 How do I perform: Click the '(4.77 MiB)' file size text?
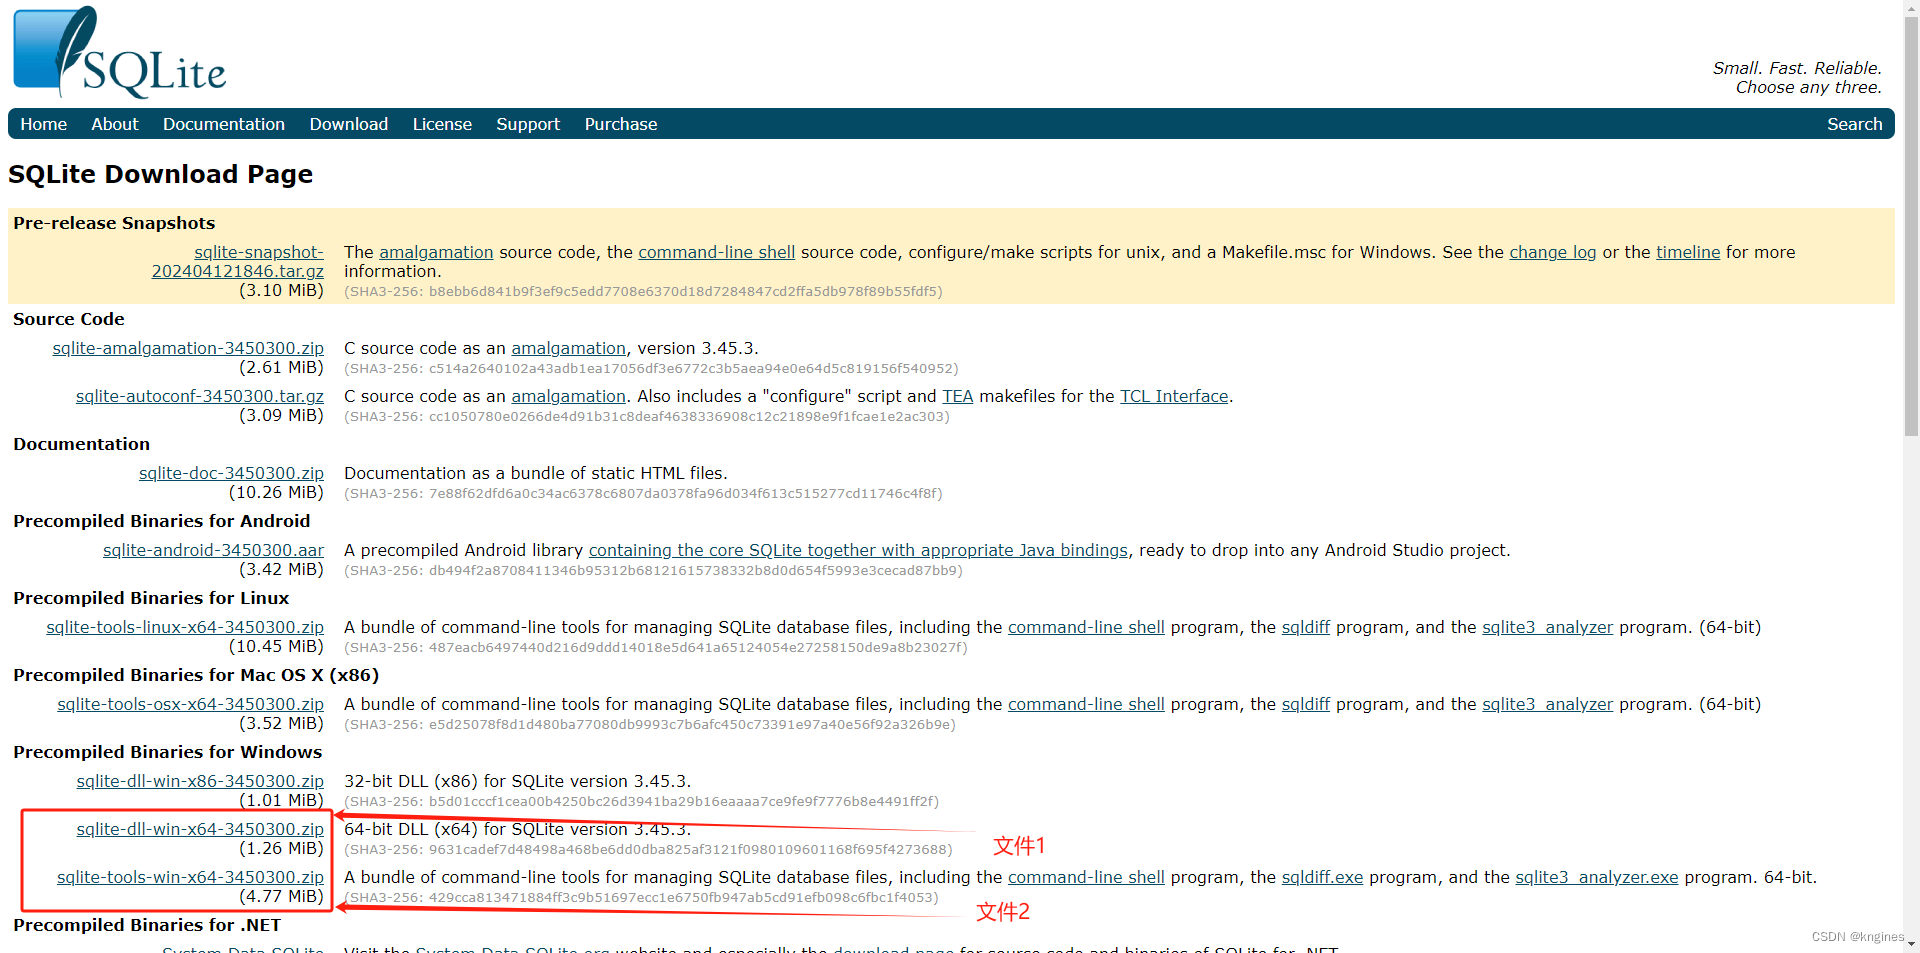pyautogui.click(x=281, y=896)
